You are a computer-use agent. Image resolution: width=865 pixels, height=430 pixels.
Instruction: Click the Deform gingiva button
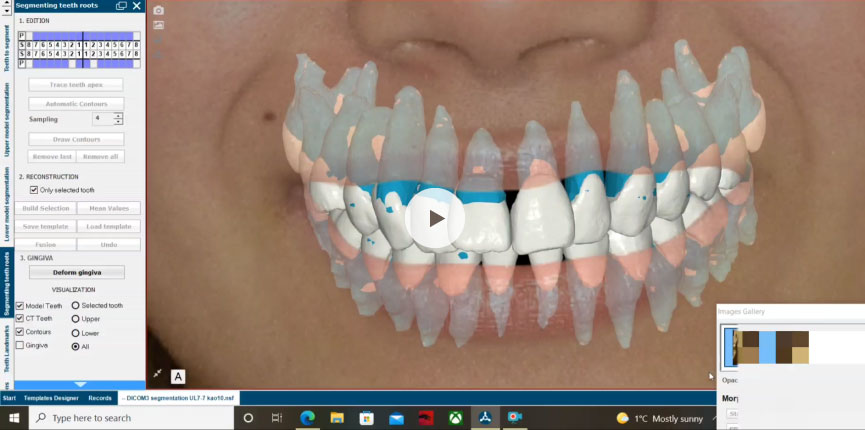(77, 272)
